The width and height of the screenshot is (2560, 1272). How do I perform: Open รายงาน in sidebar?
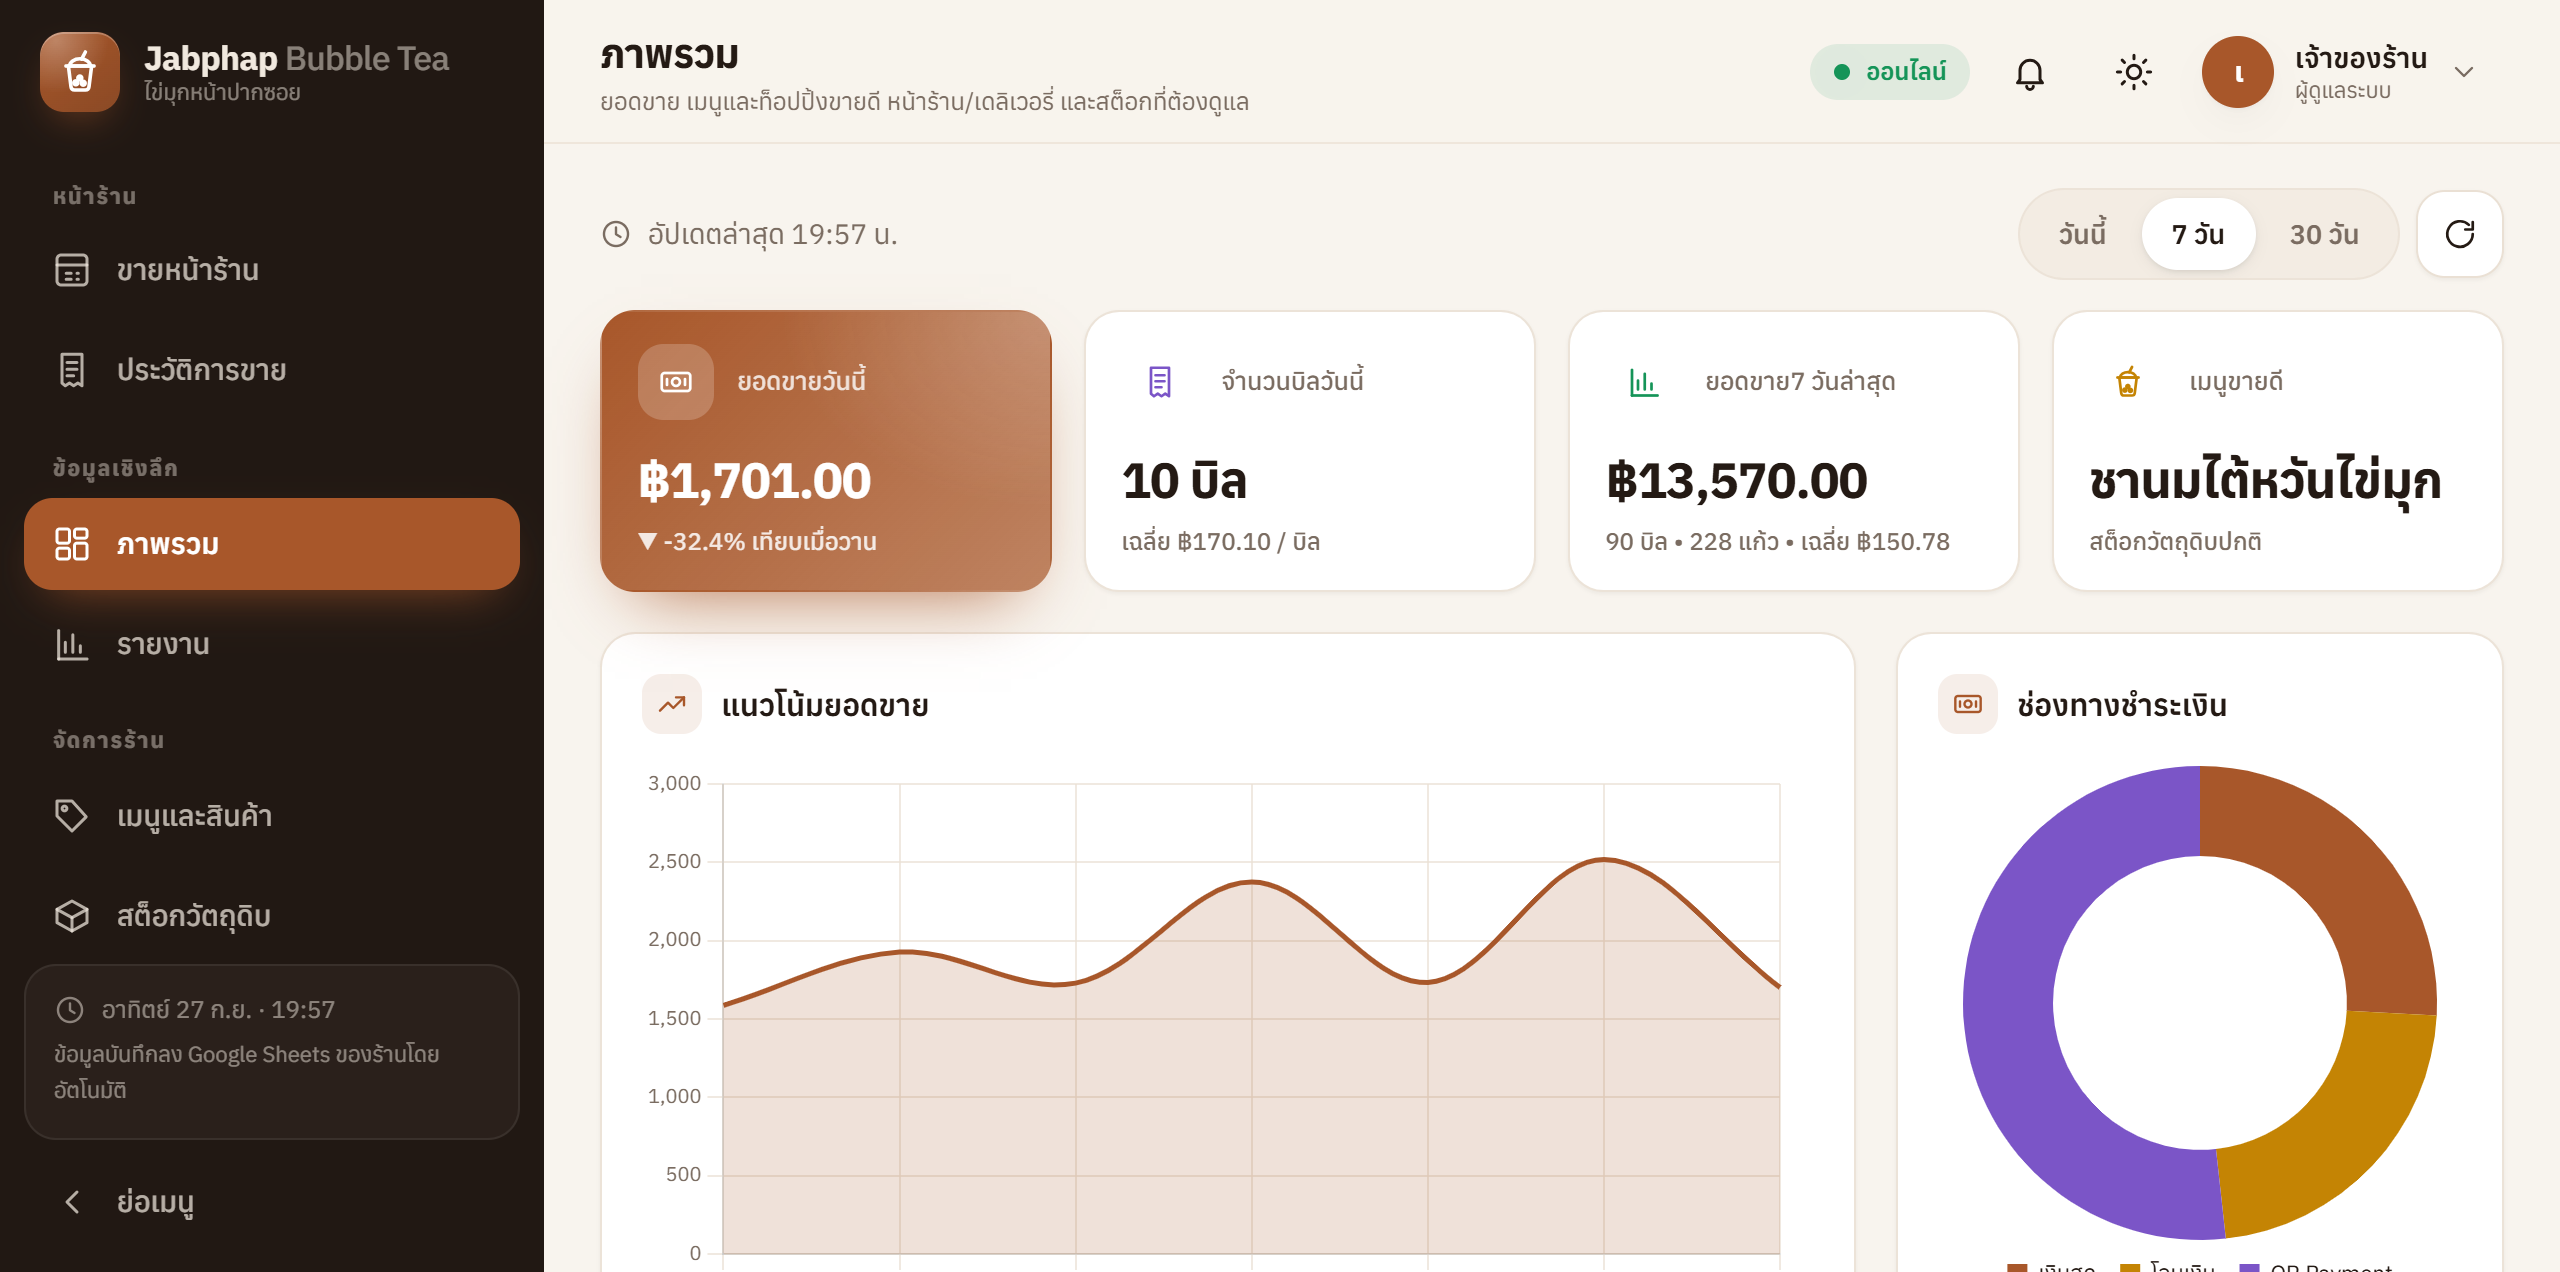(x=272, y=644)
